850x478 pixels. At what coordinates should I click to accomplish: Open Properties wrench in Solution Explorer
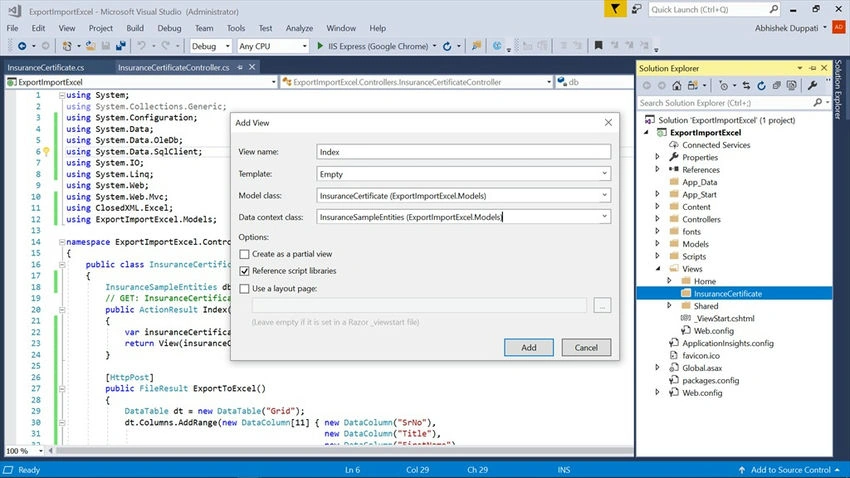click(812, 86)
